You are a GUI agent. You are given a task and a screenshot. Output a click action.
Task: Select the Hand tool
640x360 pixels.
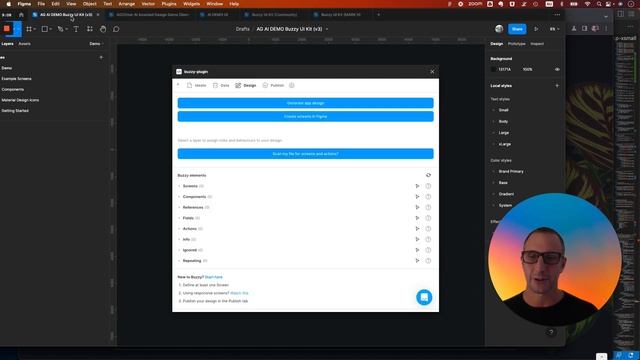point(103,29)
